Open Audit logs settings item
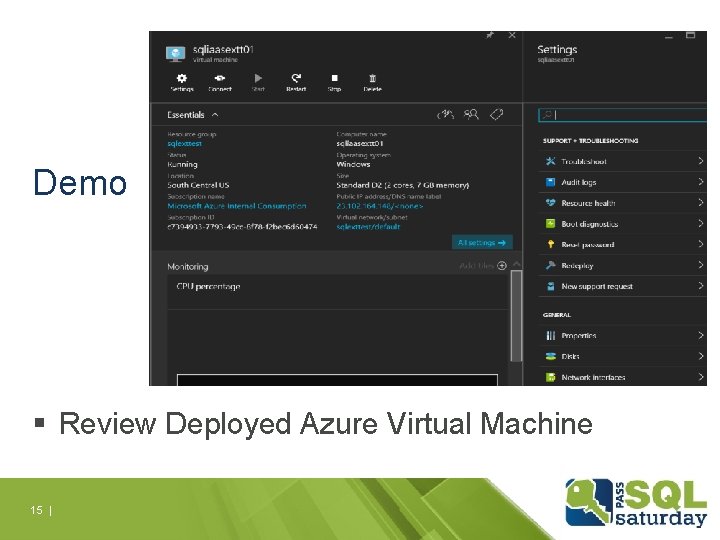This screenshot has width=720, height=540. 622,182
